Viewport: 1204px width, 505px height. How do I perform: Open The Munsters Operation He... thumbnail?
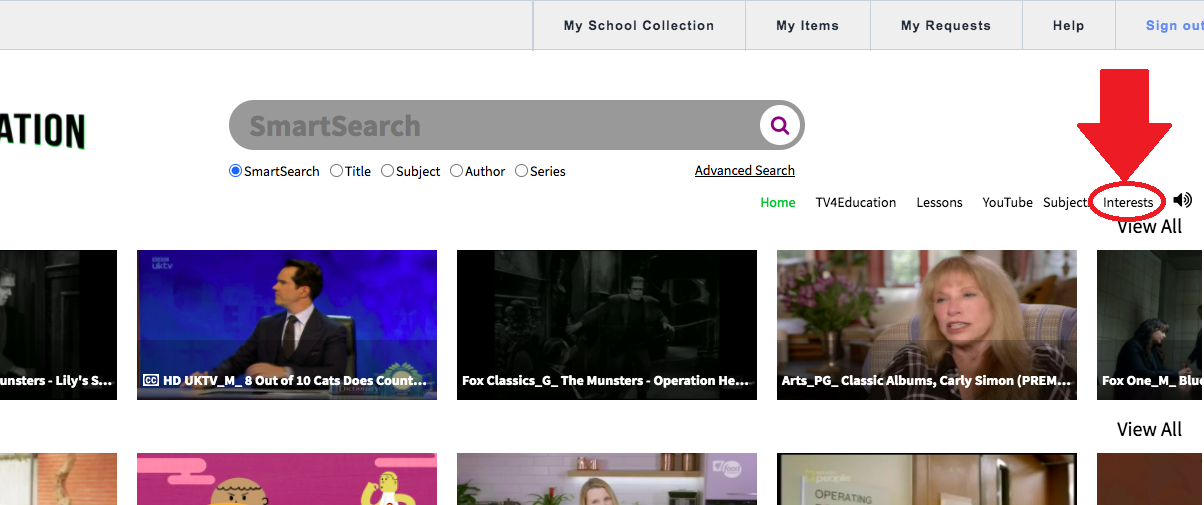[607, 325]
